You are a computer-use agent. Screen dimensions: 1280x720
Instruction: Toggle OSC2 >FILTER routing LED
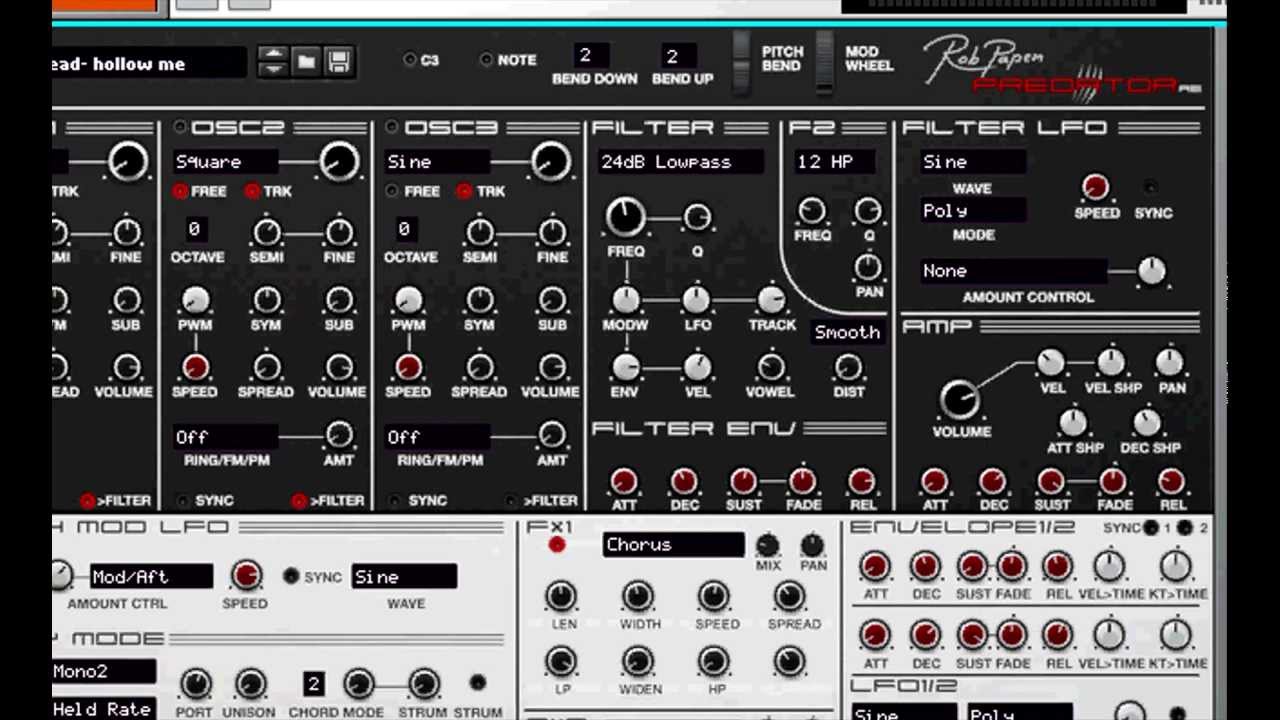click(x=298, y=500)
